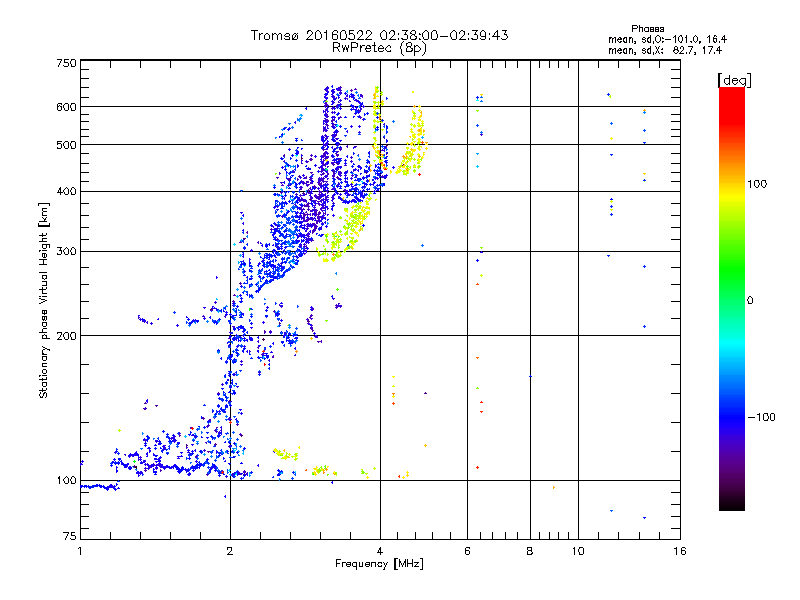Click the x-axis tick label '1'

tap(80, 551)
